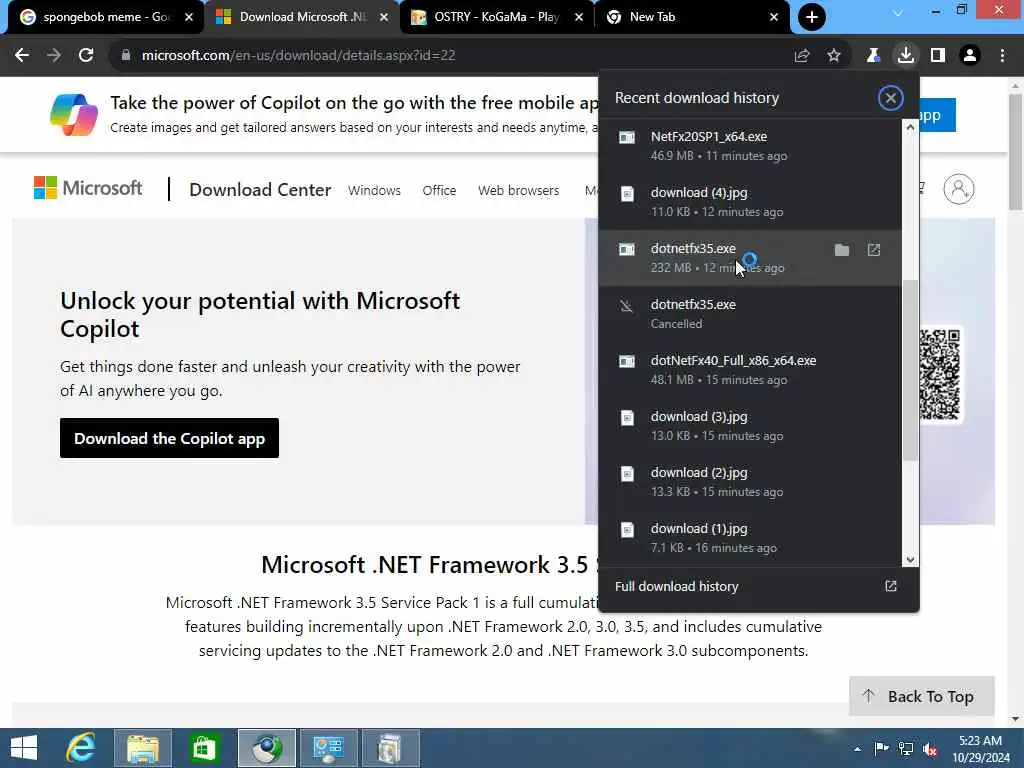Click the taskbar clock and date
This screenshot has width=1024, height=768.
click(980, 749)
